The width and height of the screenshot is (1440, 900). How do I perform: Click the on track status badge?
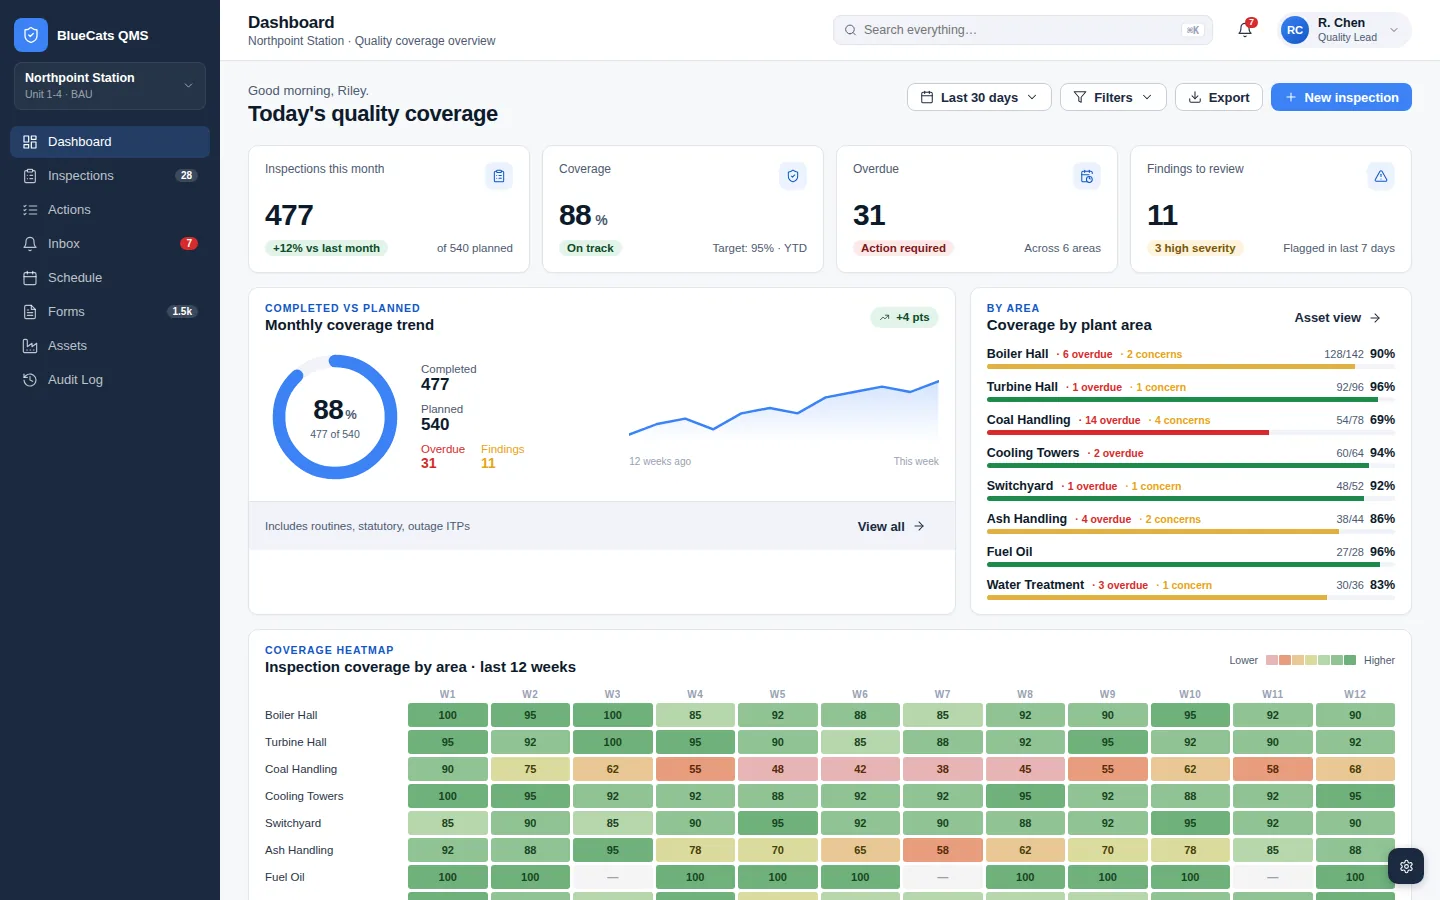tap(590, 248)
